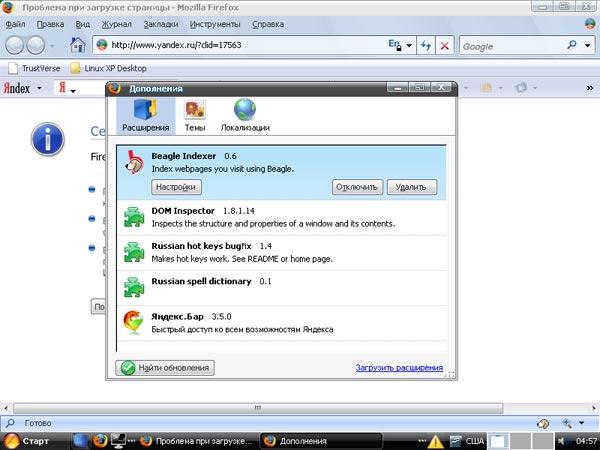Click the red Stop loading button

(x=445, y=46)
